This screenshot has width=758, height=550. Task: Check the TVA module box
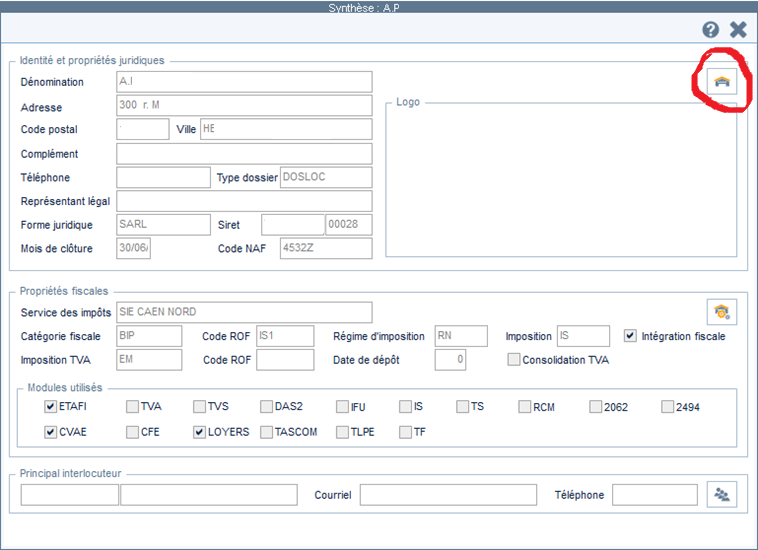click(x=132, y=406)
